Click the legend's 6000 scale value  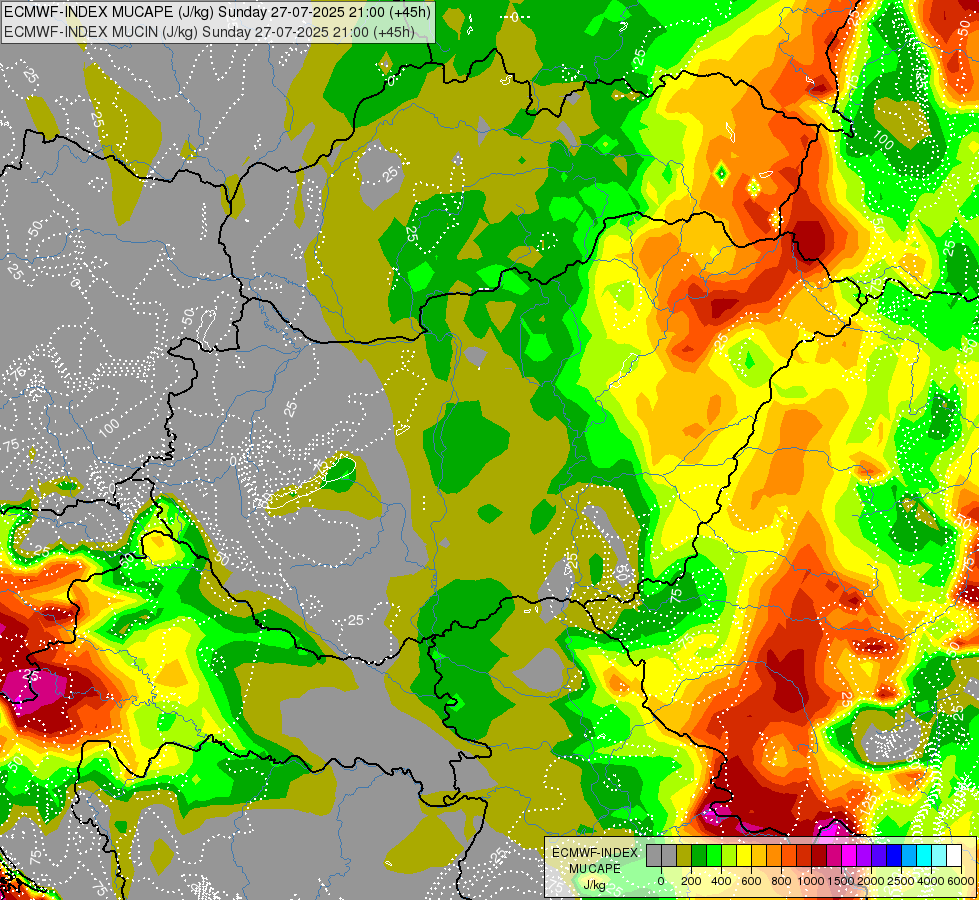pyautogui.click(x=961, y=881)
